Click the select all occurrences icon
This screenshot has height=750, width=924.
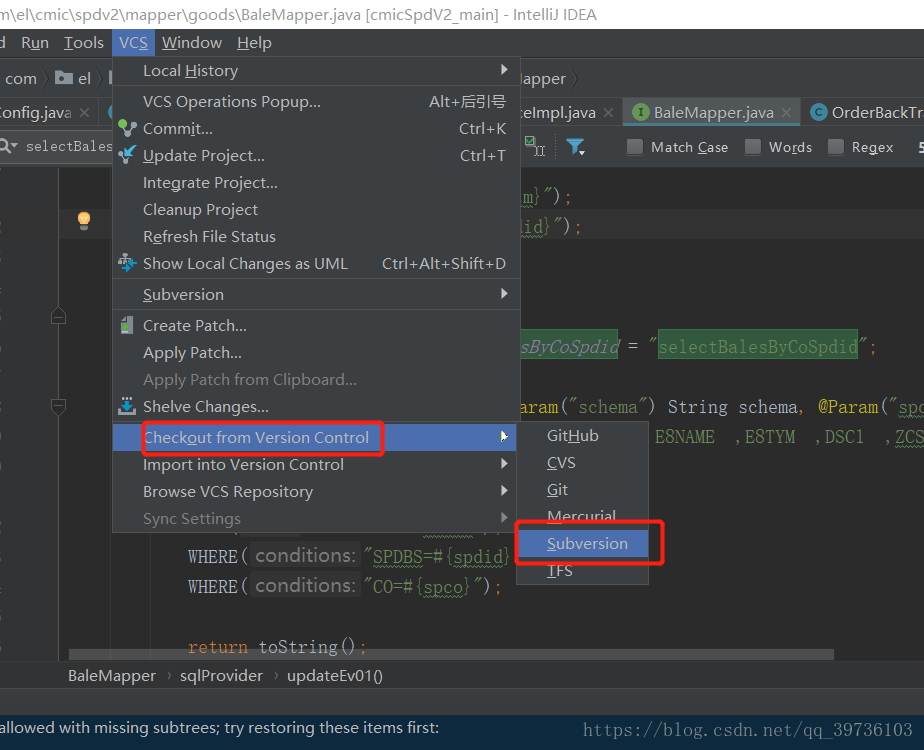535,147
